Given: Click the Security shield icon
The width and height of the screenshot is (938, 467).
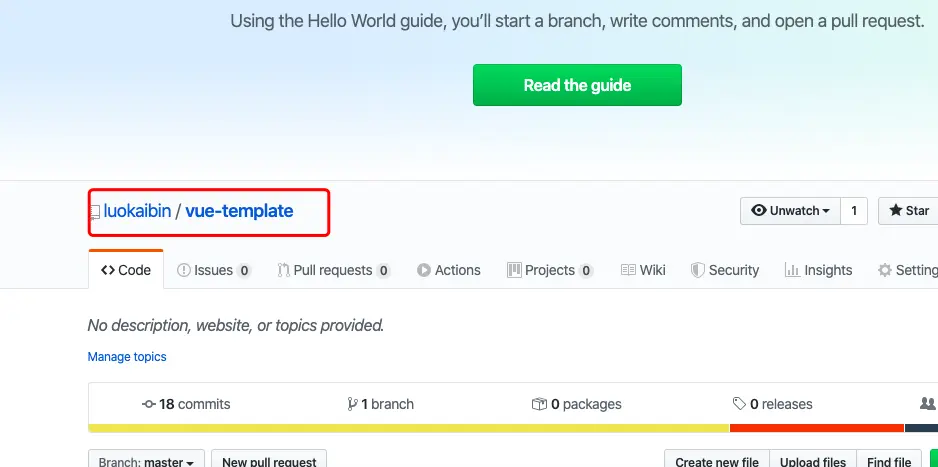Looking at the screenshot, I should (x=698, y=270).
